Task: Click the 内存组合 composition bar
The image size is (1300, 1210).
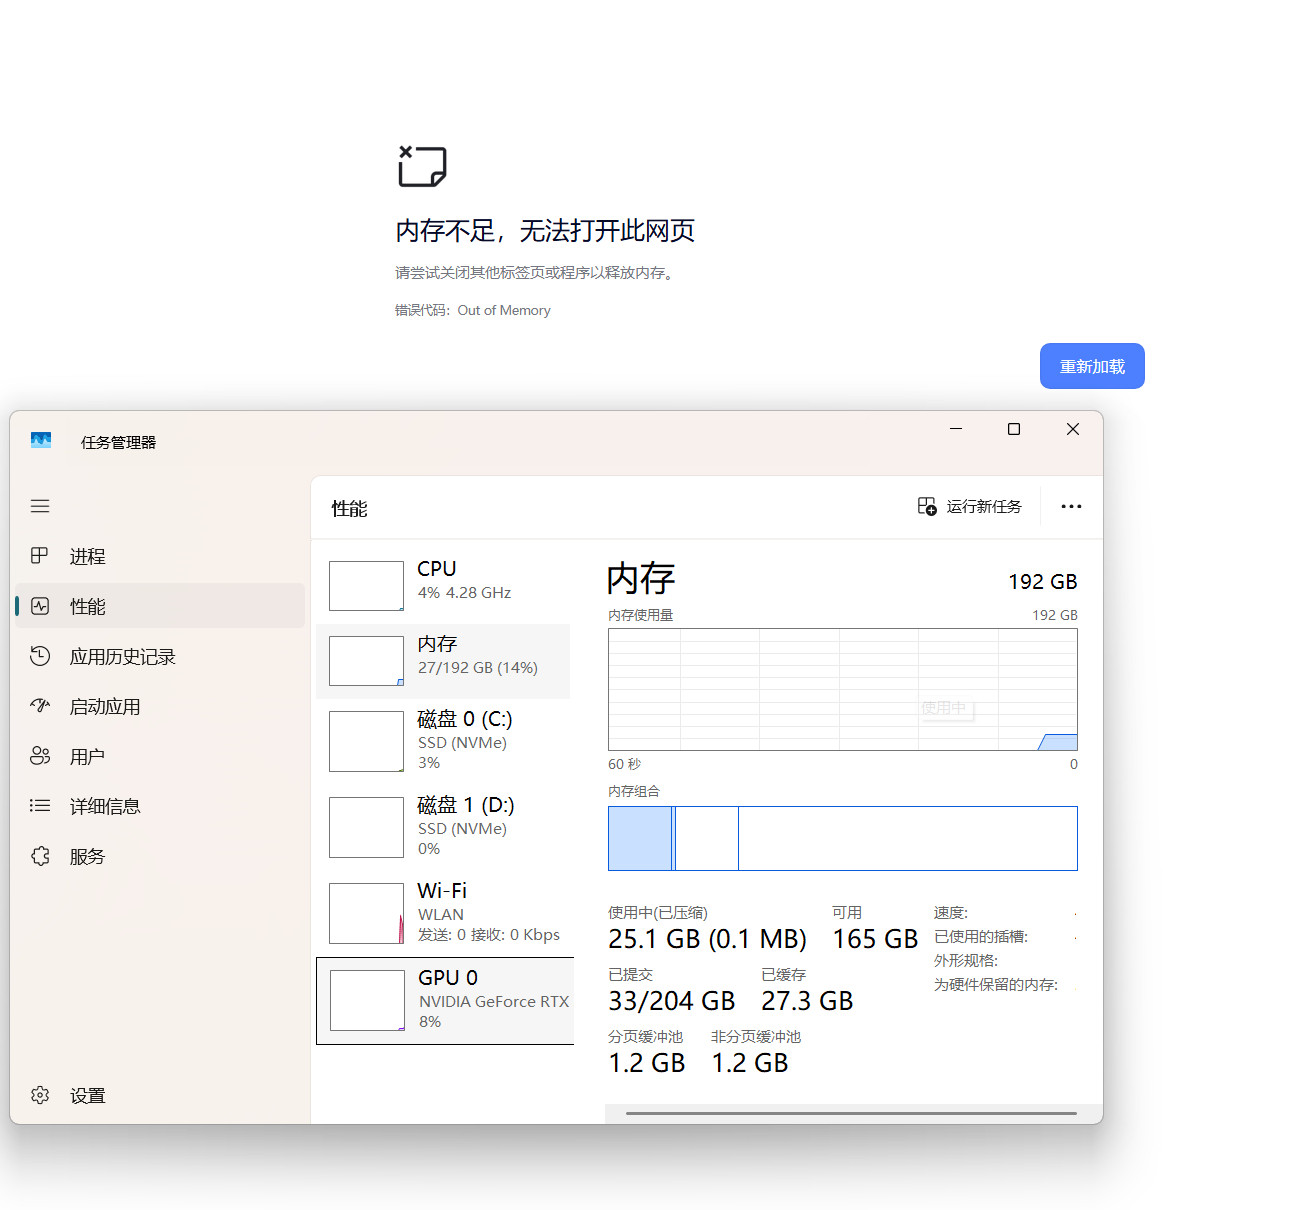Action: [843, 838]
